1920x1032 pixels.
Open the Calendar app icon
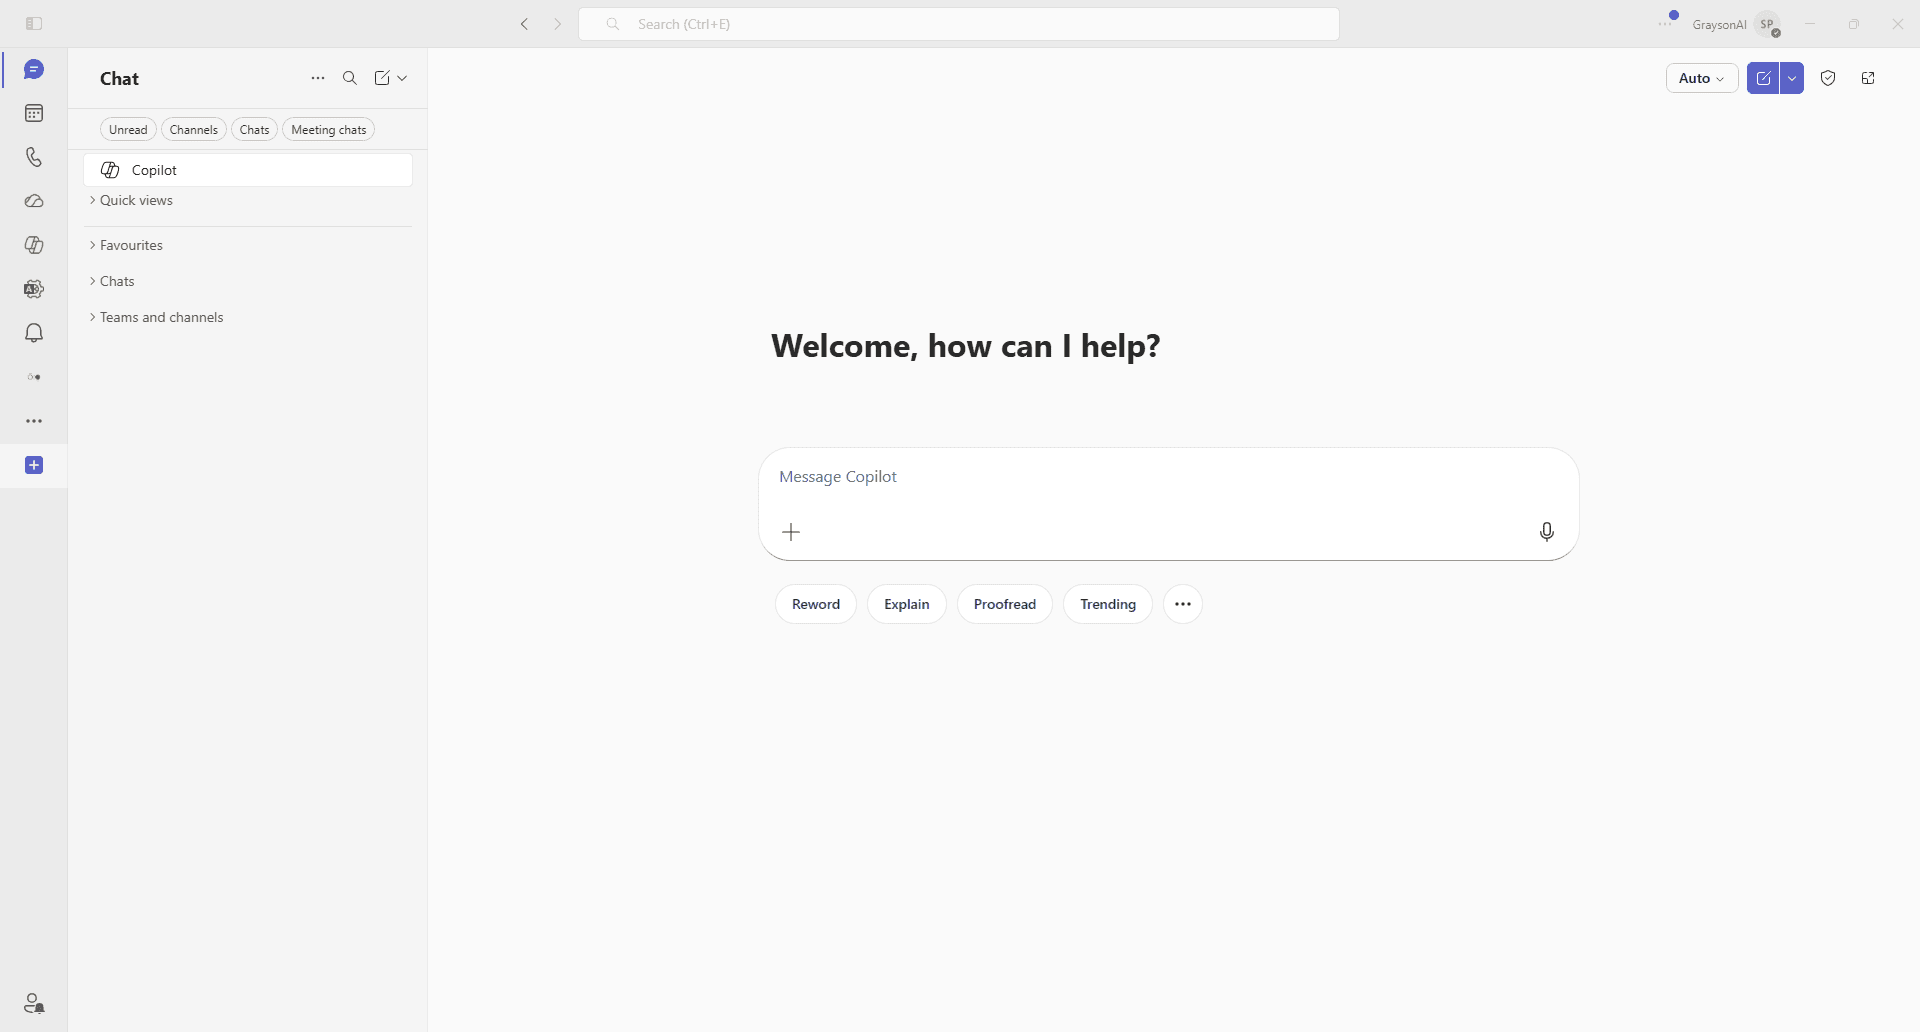point(34,114)
